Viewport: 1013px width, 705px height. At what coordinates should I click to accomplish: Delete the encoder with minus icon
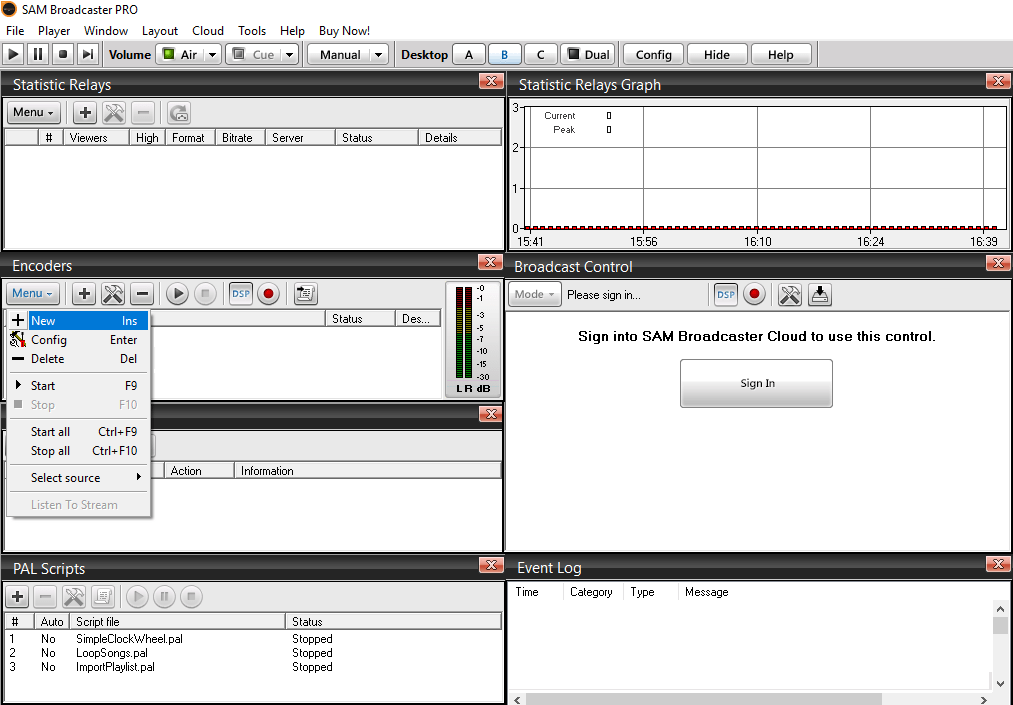coord(142,293)
